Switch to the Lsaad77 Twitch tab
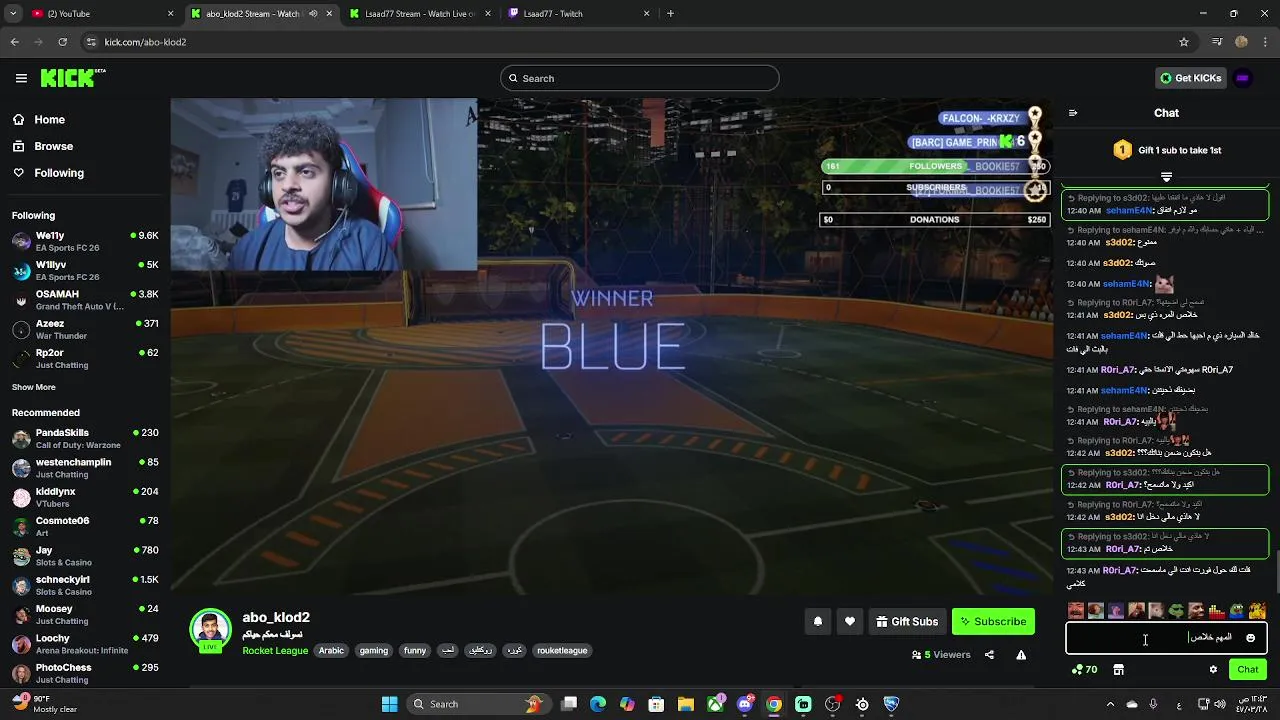 (x=578, y=14)
